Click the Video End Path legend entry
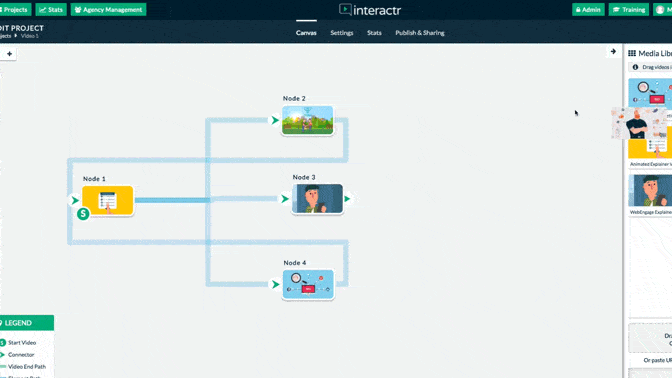The image size is (672, 378). pyautogui.click(x=23, y=367)
